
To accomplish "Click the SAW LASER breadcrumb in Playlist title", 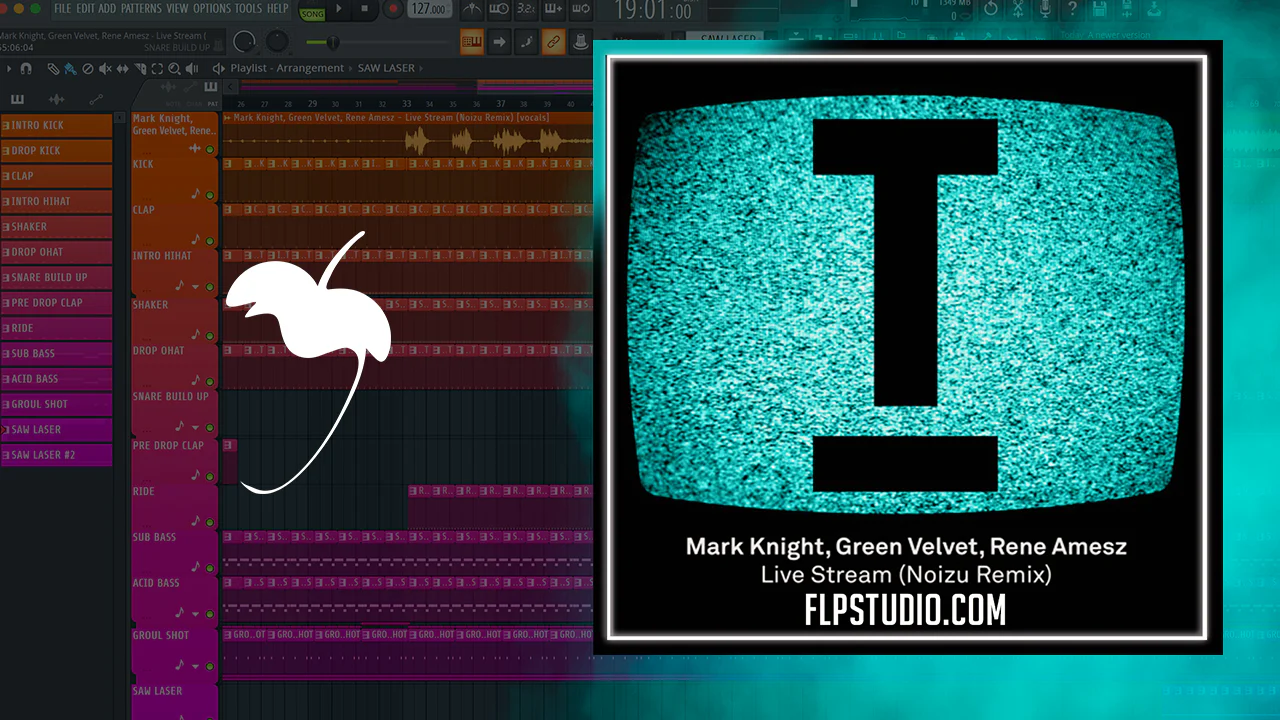I will pyautogui.click(x=386, y=68).
